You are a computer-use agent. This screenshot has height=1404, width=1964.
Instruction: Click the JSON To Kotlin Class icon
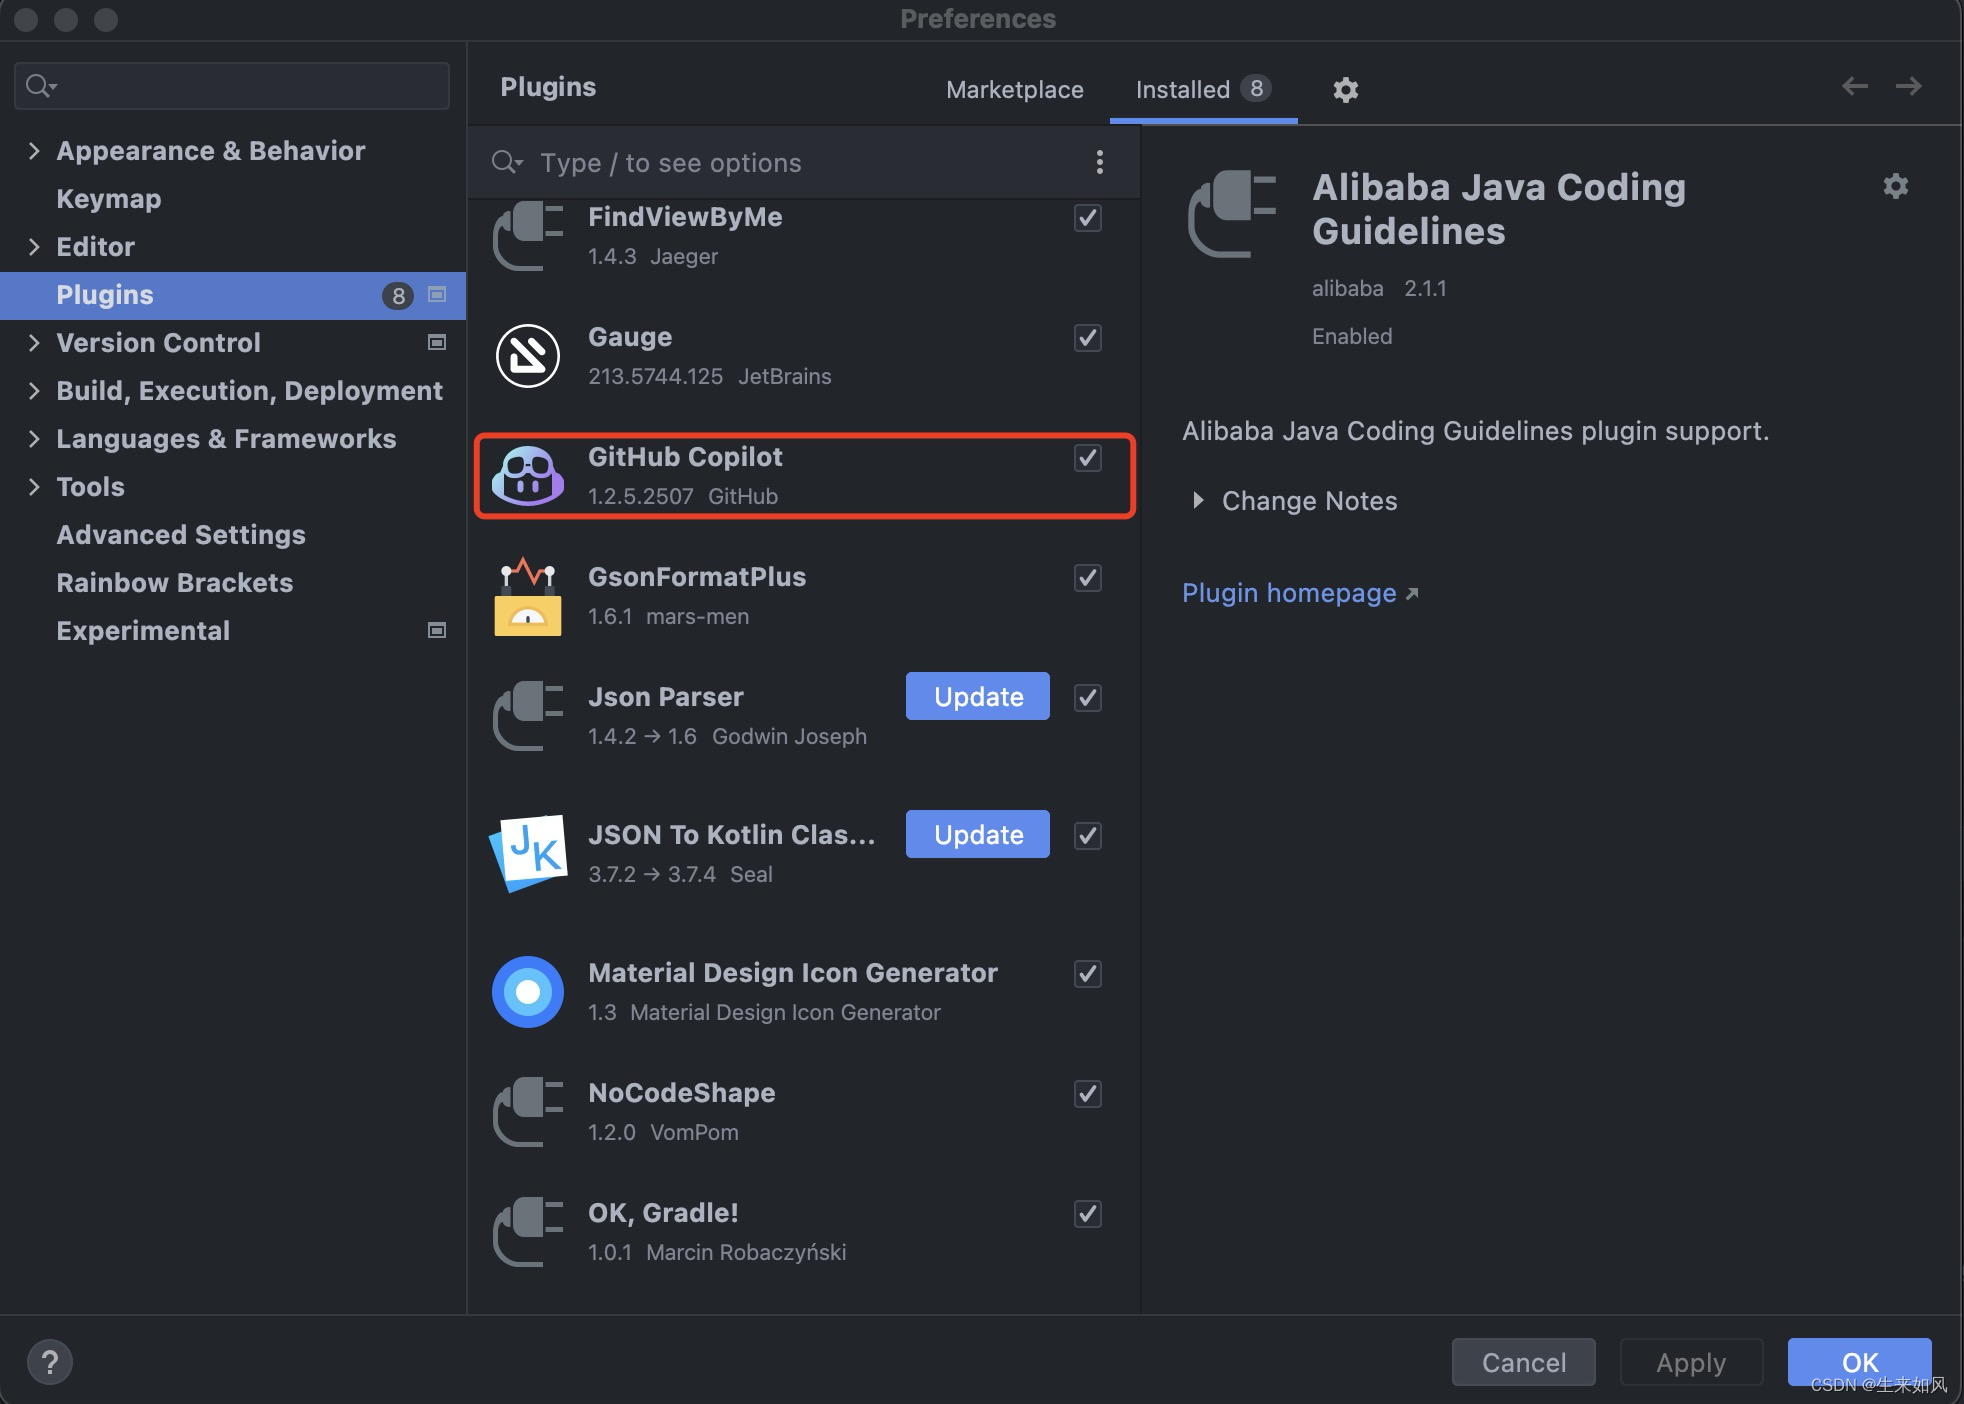[528, 852]
